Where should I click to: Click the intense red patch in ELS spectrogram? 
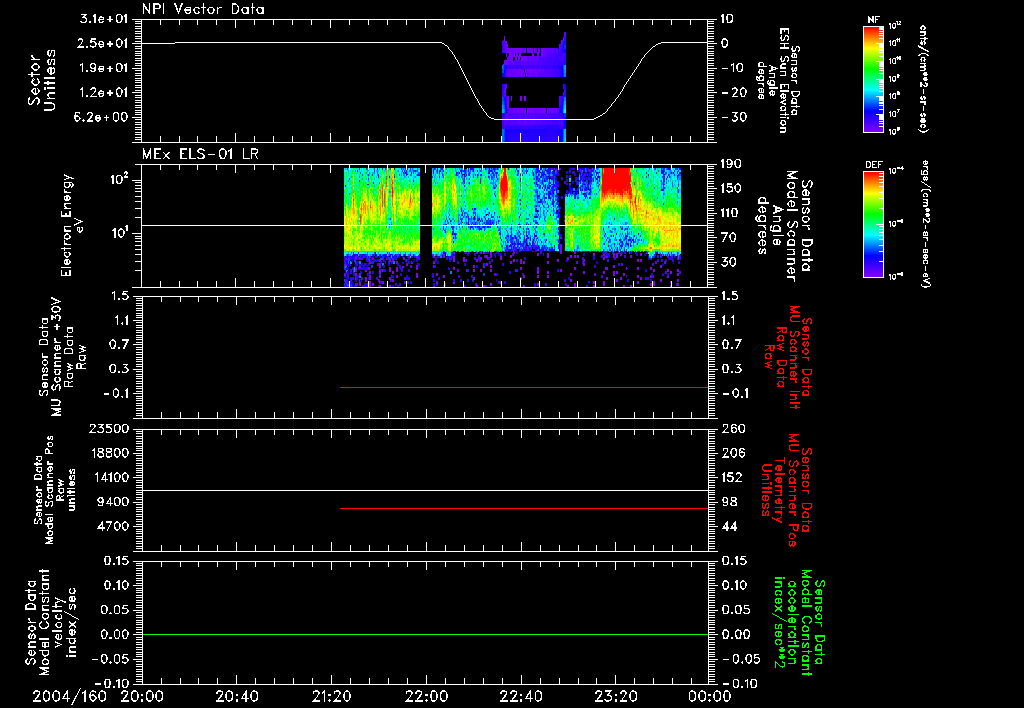pyautogui.click(x=616, y=180)
